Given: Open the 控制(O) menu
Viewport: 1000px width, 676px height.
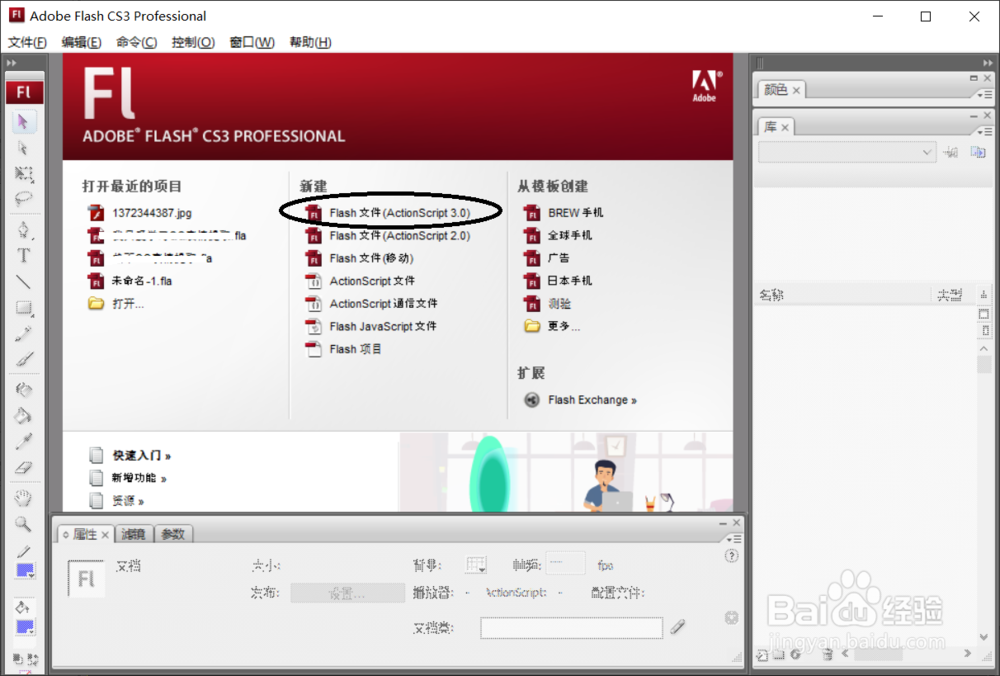Looking at the screenshot, I should click(193, 42).
